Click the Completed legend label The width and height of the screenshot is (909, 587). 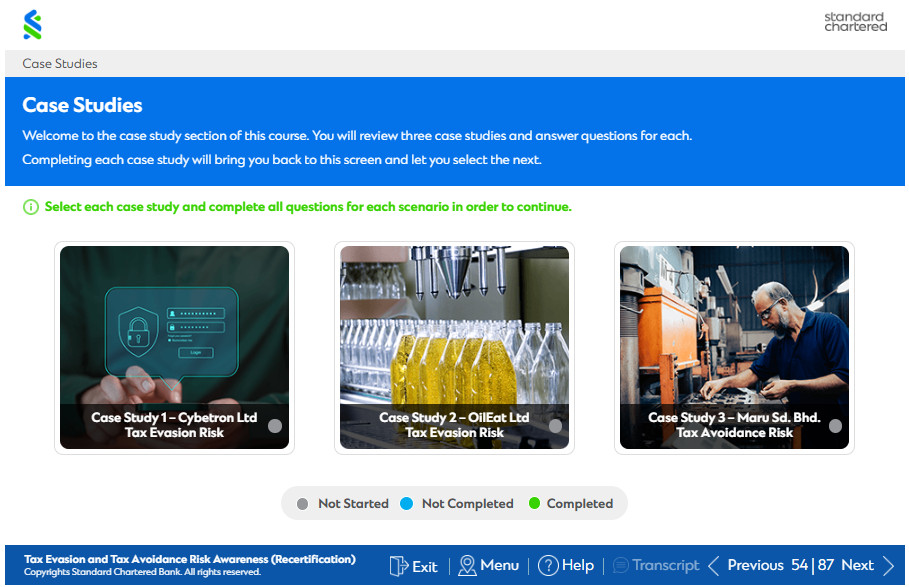tap(580, 504)
